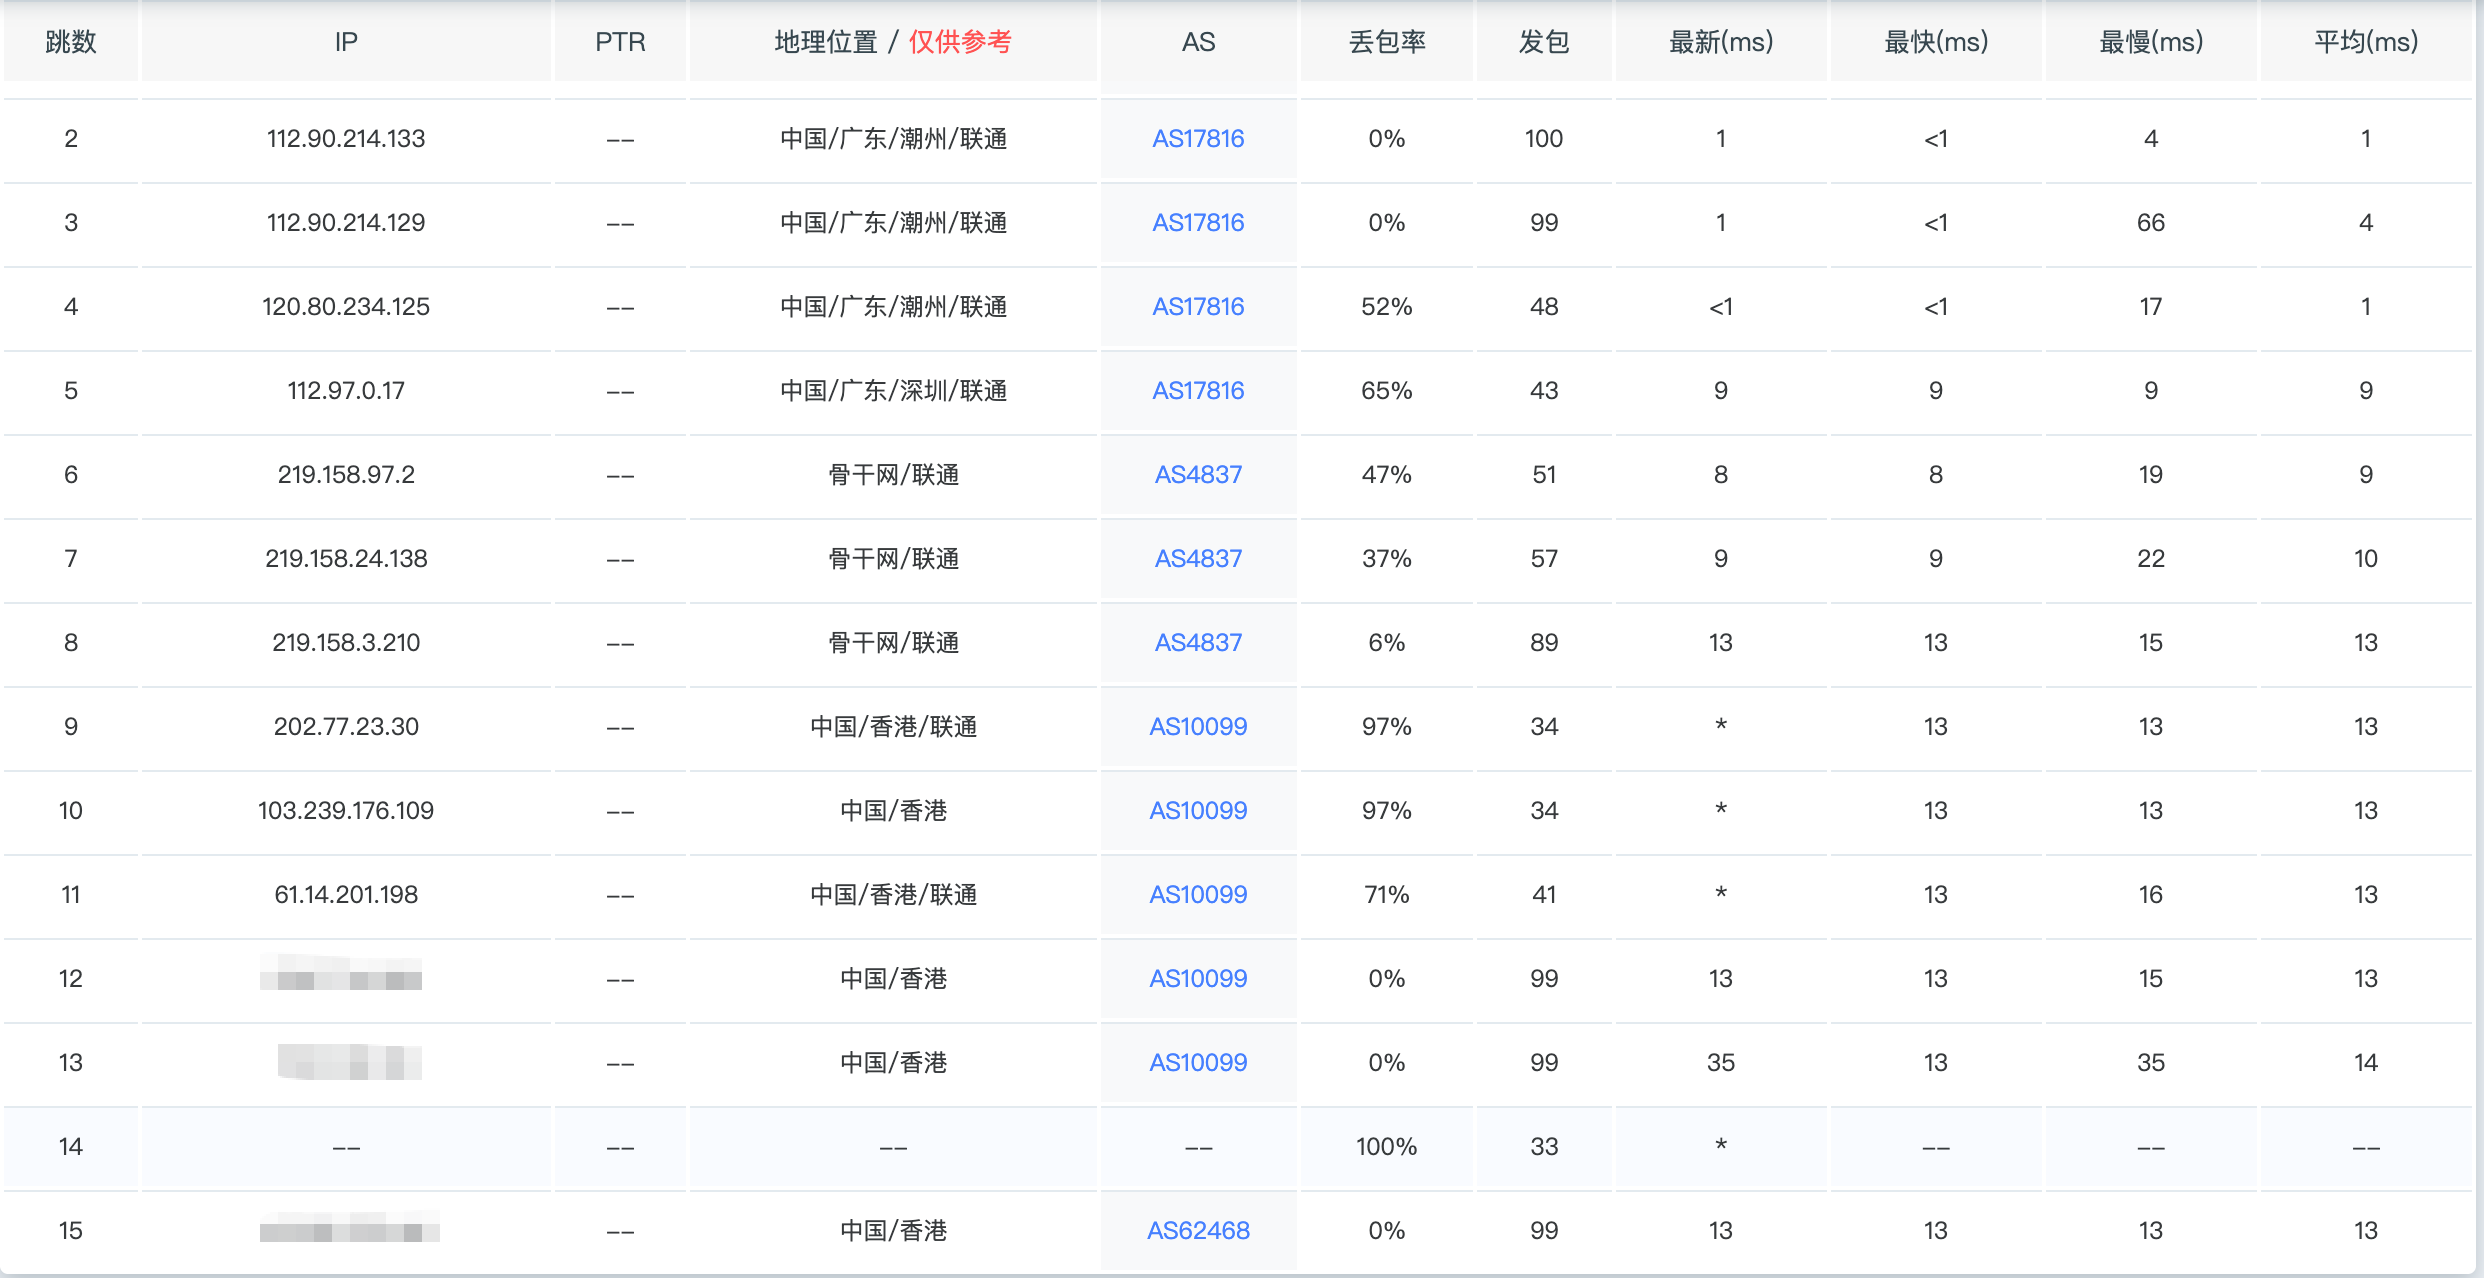Click the 平均(ms) column header

[2365, 42]
